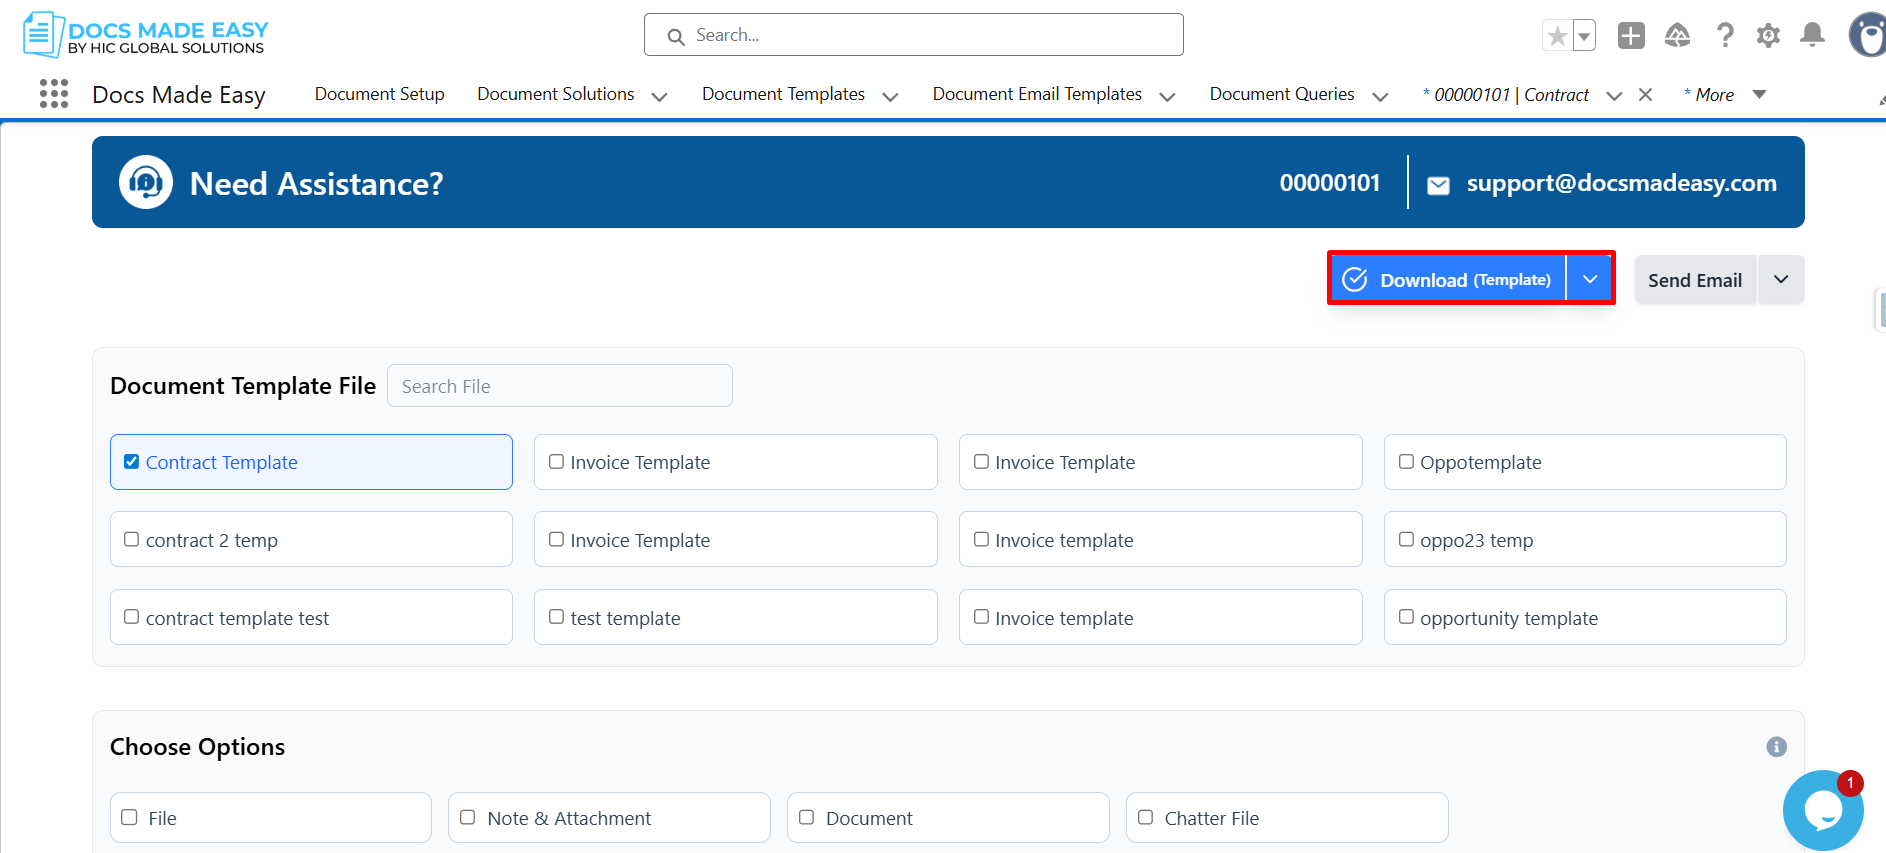Click the Choose Options info icon
Image resolution: width=1886 pixels, height=853 pixels.
coord(1776,747)
